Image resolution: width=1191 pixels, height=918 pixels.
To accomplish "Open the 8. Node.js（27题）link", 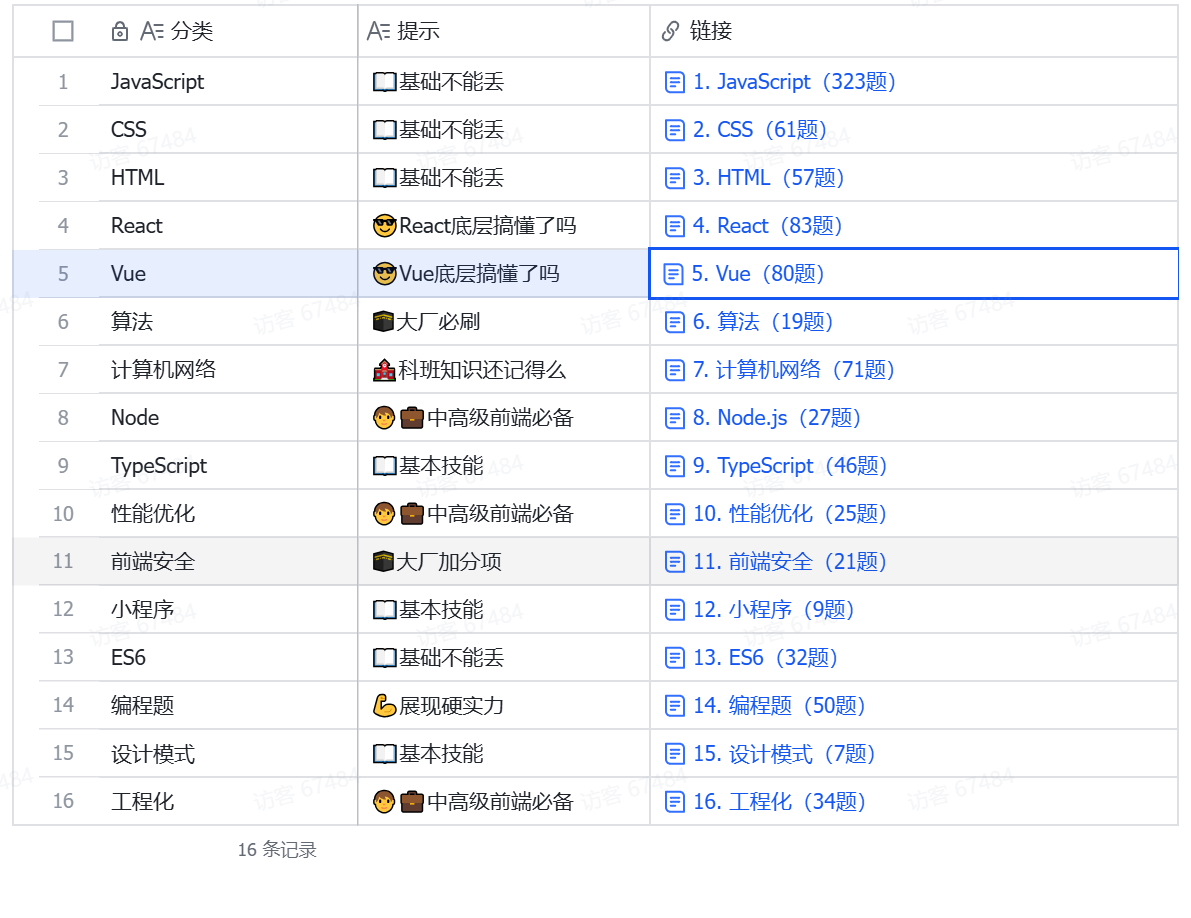I will tap(777, 418).
